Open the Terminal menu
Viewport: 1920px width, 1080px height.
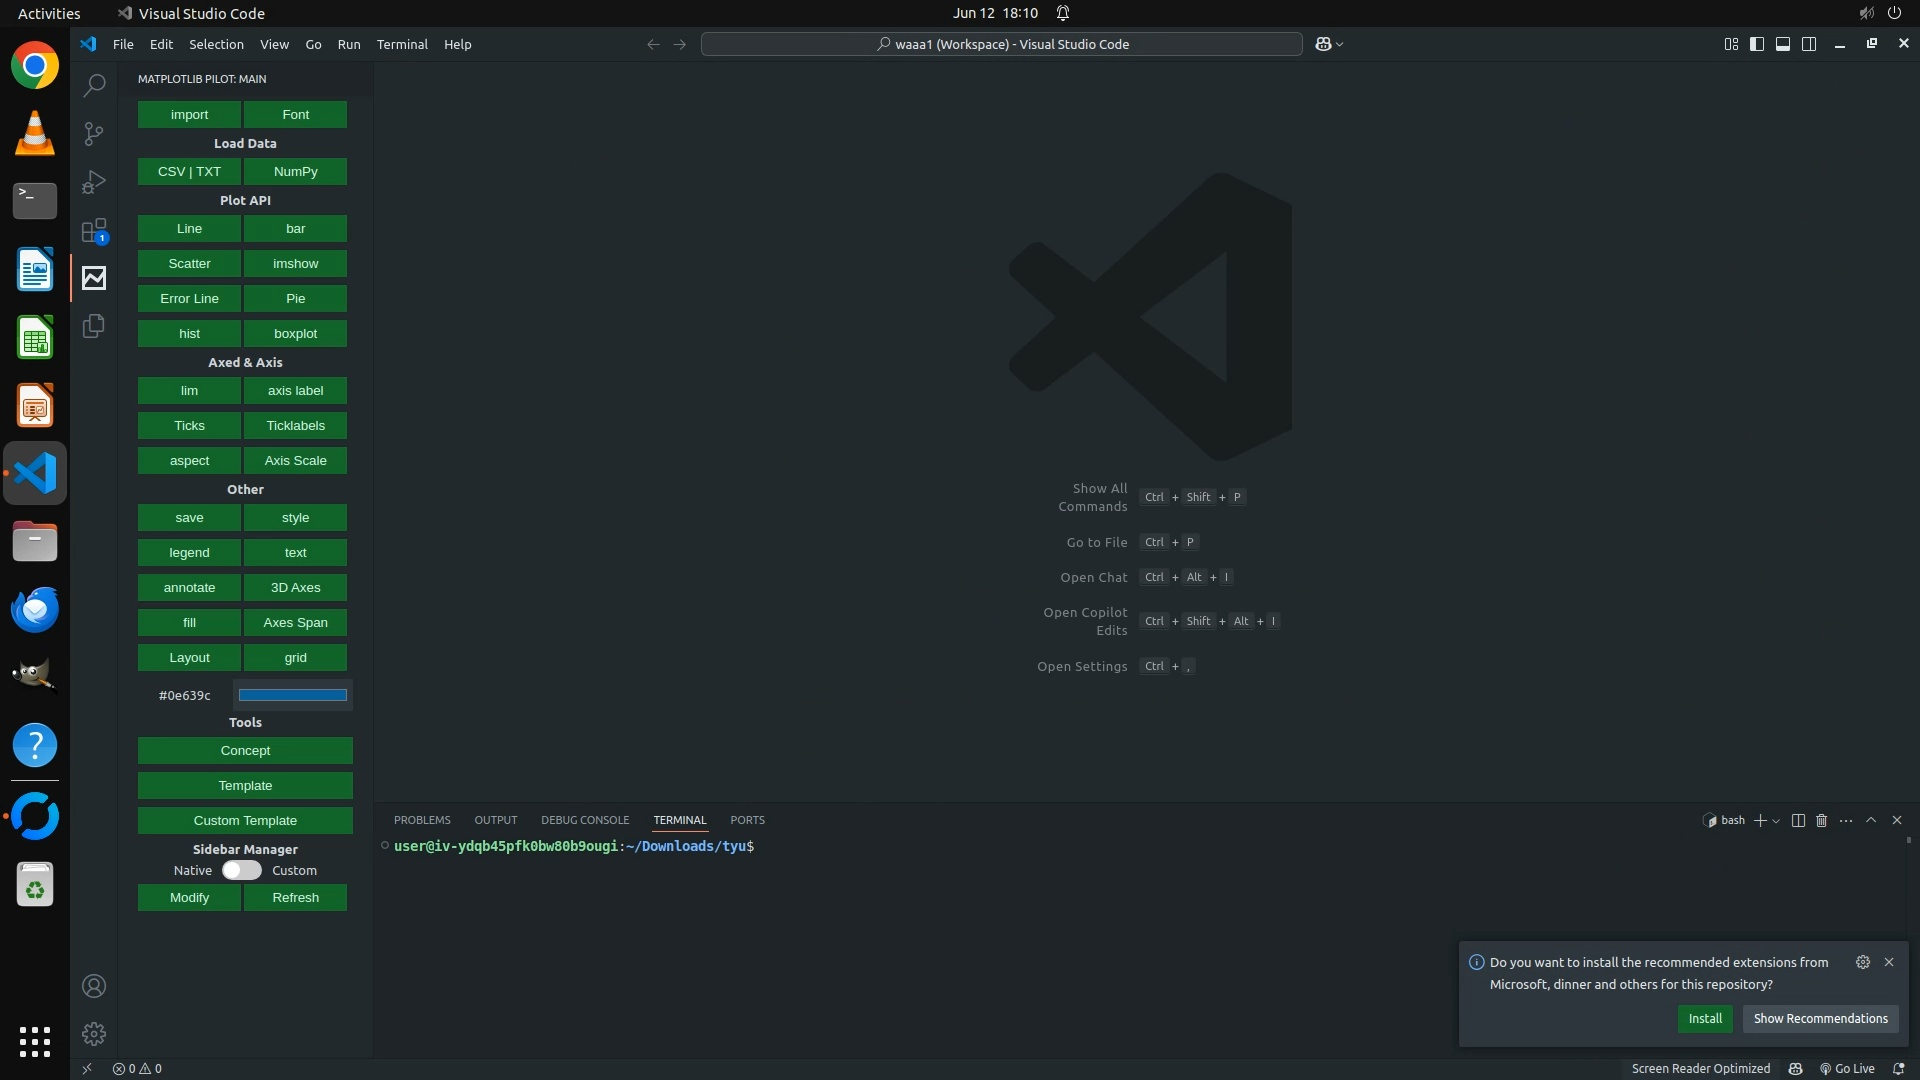pyautogui.click(x=402, y=44)
